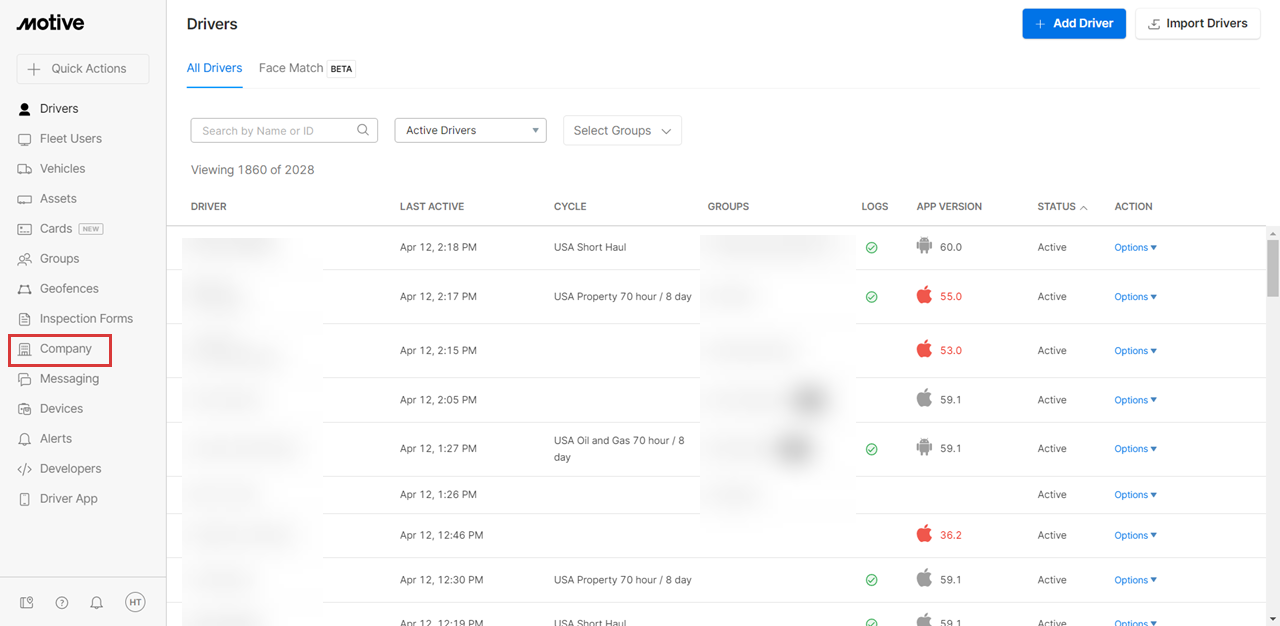Click the Driver column header
Image resolution: width=1280 pixels, height=626 pixels.
(209, 207)
